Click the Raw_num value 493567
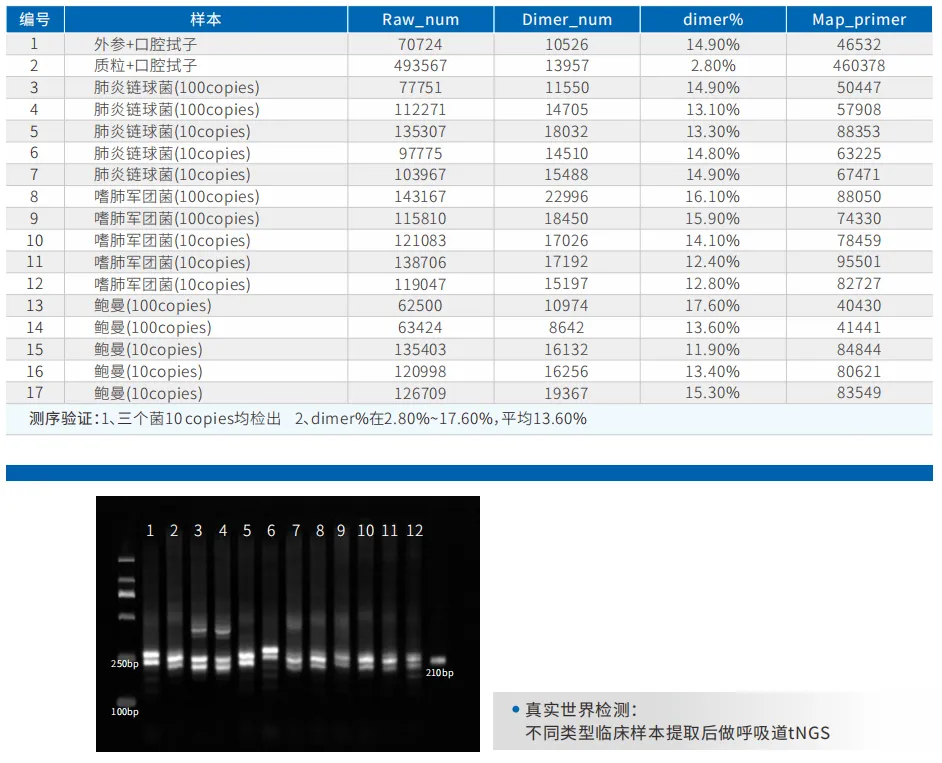This screenshot has width=942, height=763. (419, 66)
